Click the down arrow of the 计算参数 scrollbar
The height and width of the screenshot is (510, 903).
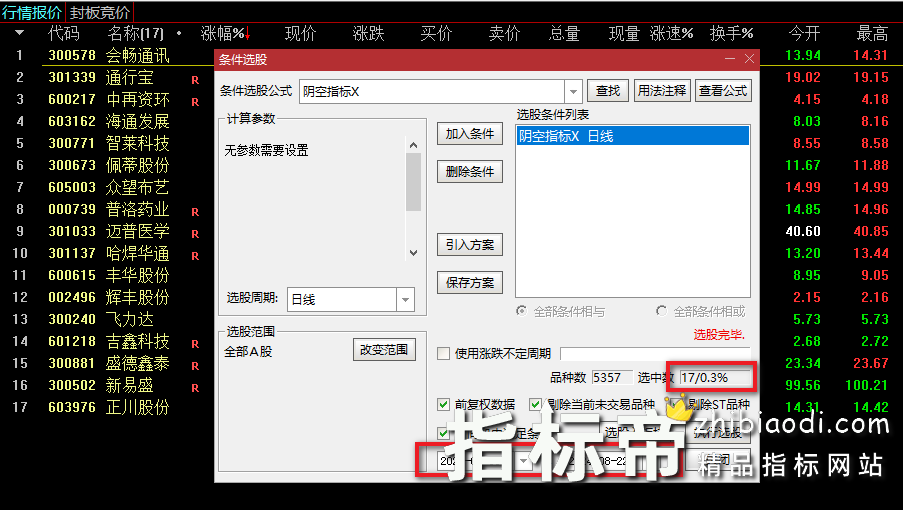click(413, 252)
